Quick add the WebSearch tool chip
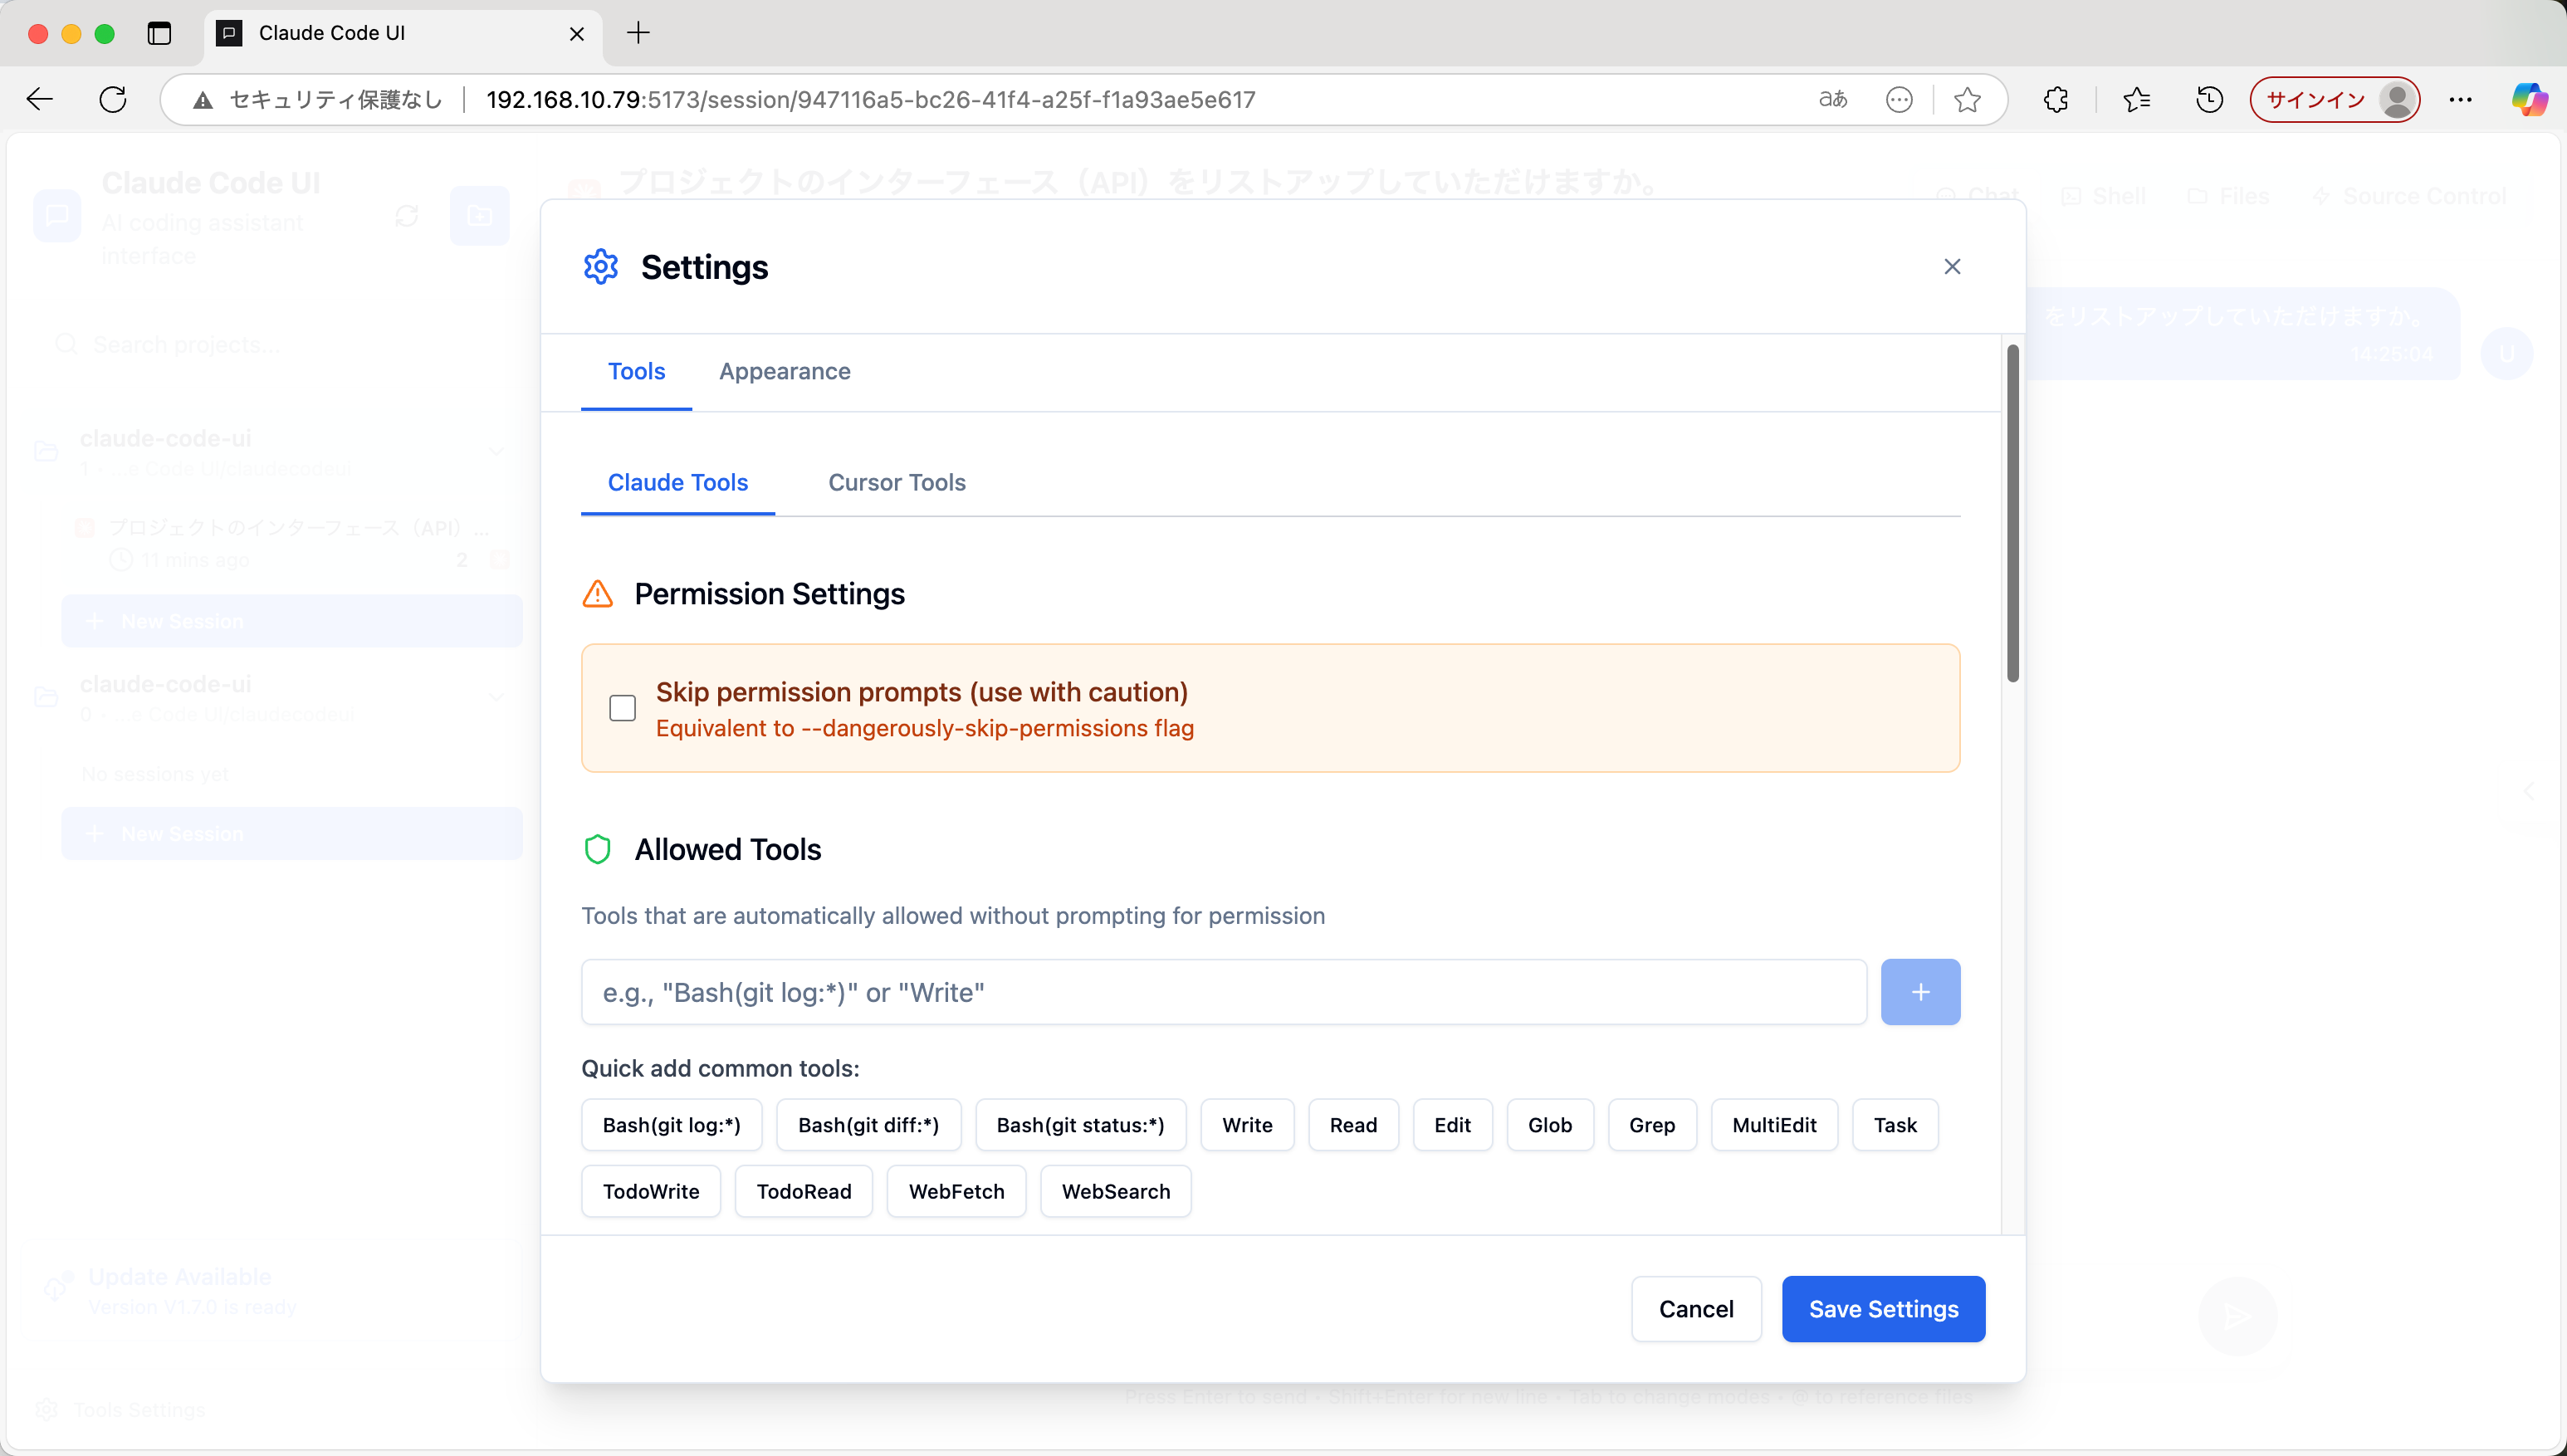The width and height of the screenshot is (2567, 1456). [1115, 1191]
